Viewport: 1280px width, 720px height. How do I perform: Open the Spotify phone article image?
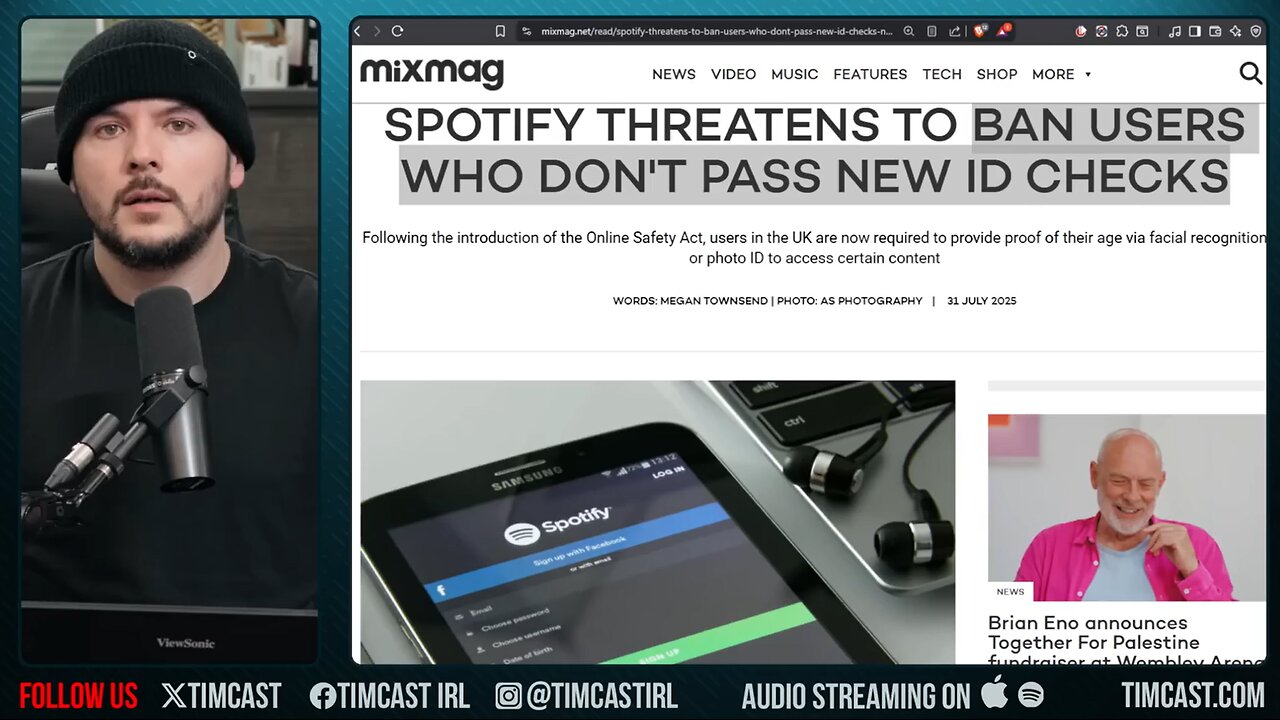657,521
